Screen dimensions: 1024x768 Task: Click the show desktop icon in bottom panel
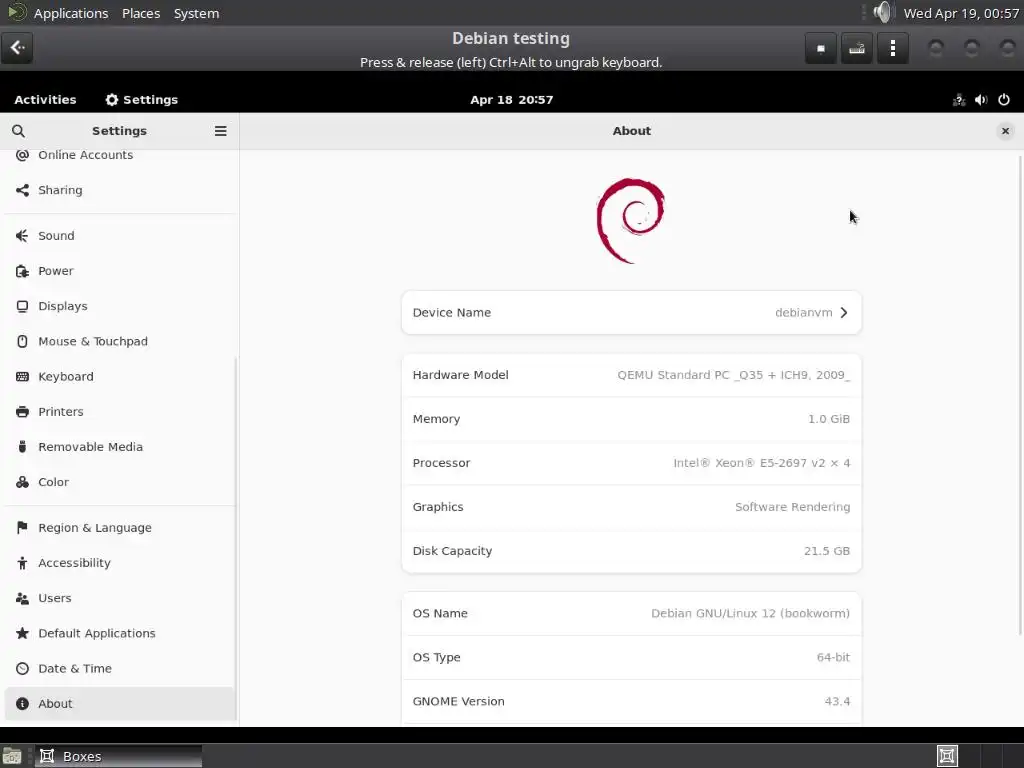coord(12,756)
